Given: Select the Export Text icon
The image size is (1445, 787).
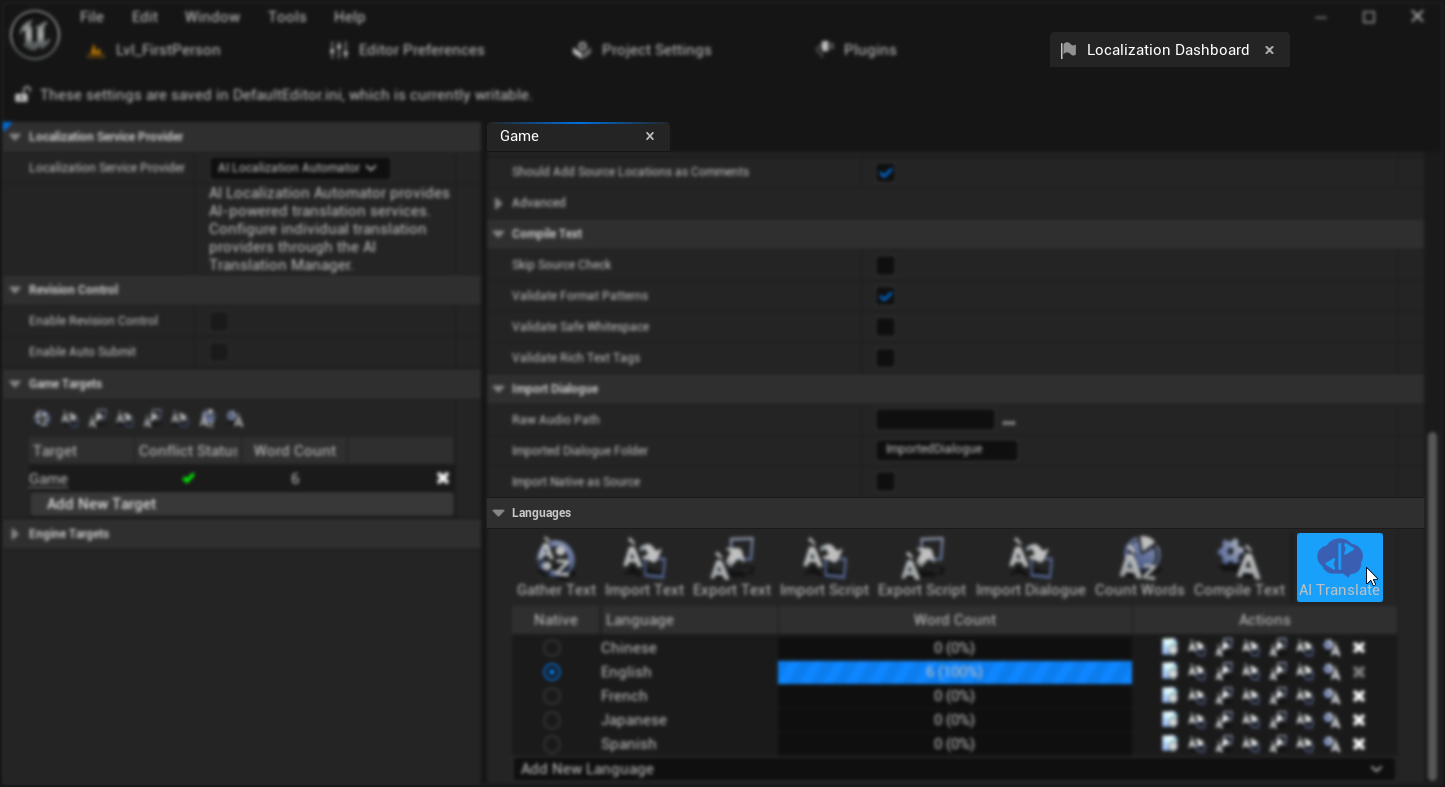Looking at the screenshot, I should 732,558.
